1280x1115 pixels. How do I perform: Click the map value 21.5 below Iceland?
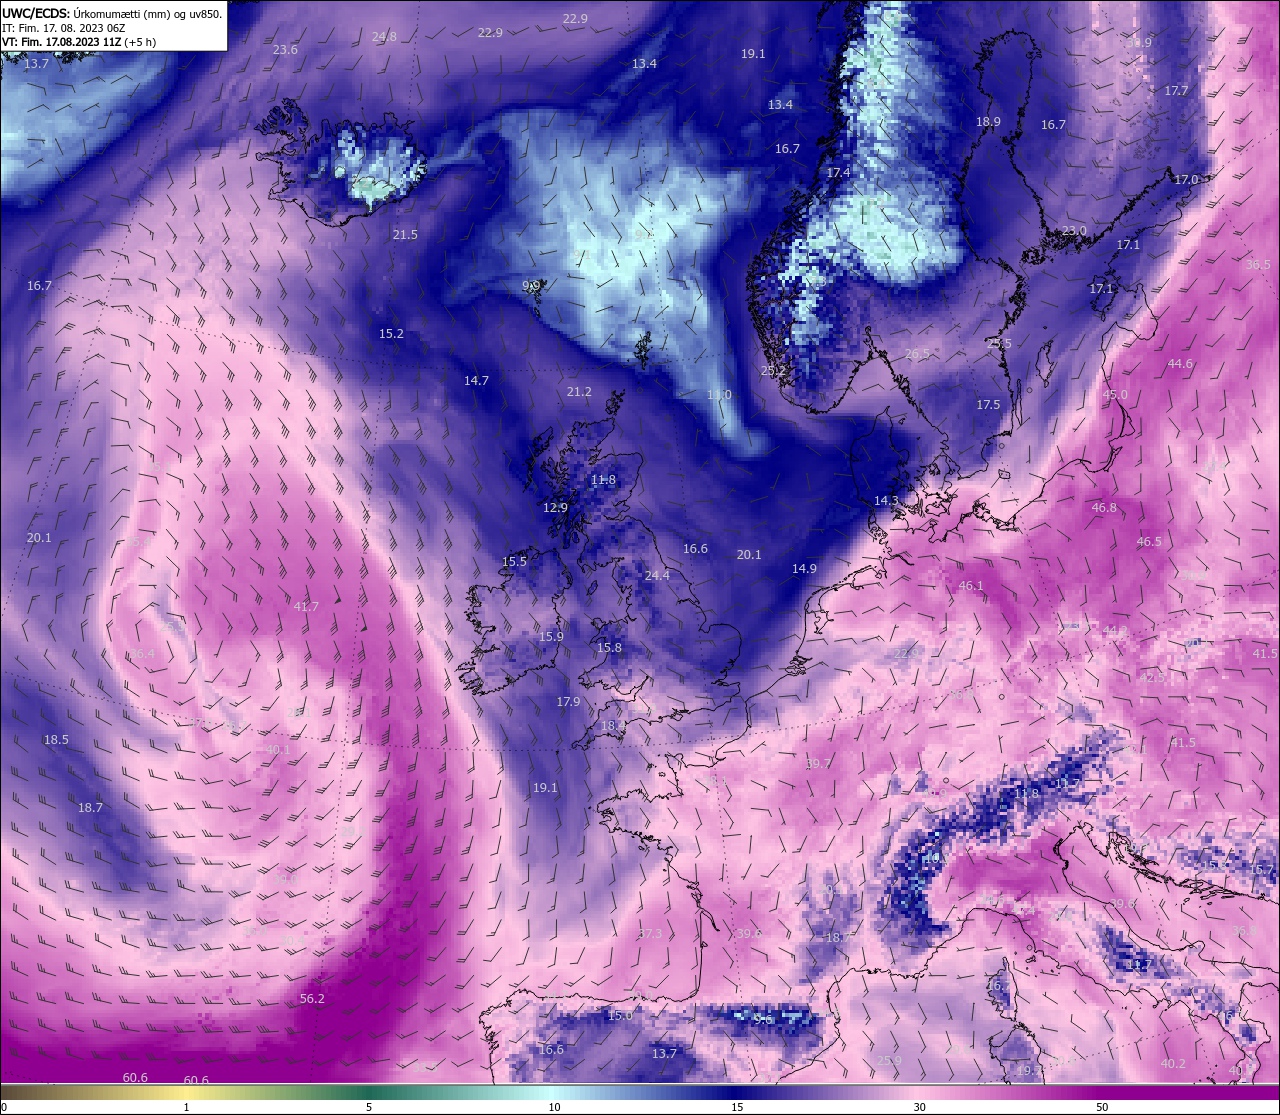tap(405, 235)
